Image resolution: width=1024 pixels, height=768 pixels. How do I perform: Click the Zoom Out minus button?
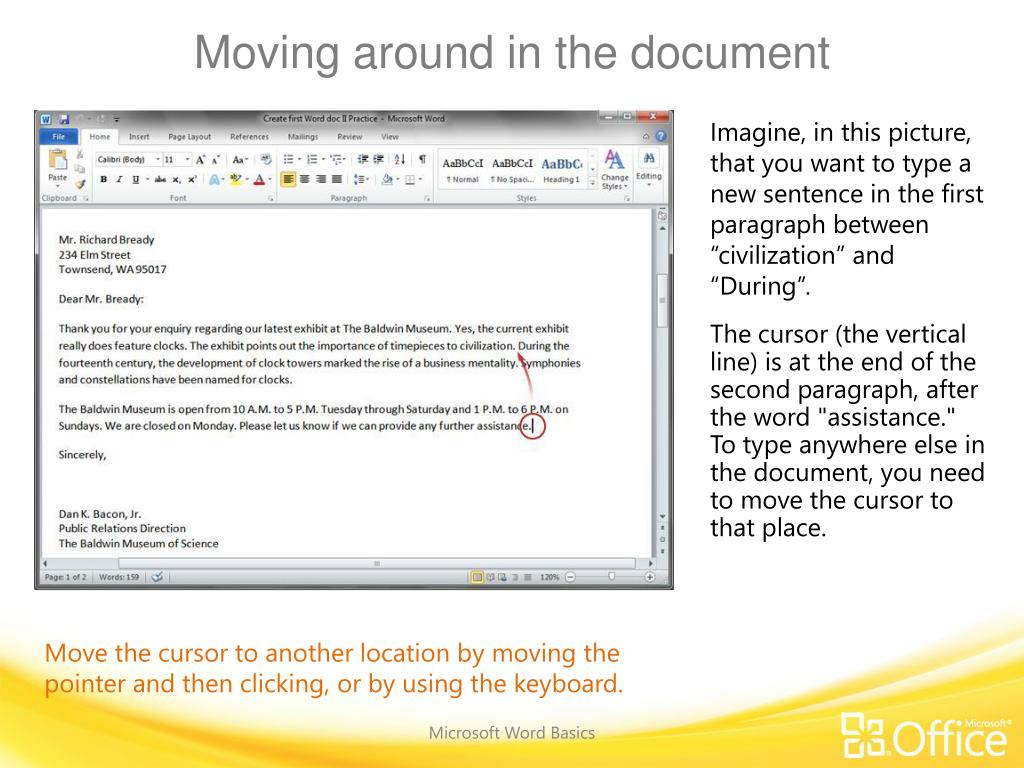point(570,577)
